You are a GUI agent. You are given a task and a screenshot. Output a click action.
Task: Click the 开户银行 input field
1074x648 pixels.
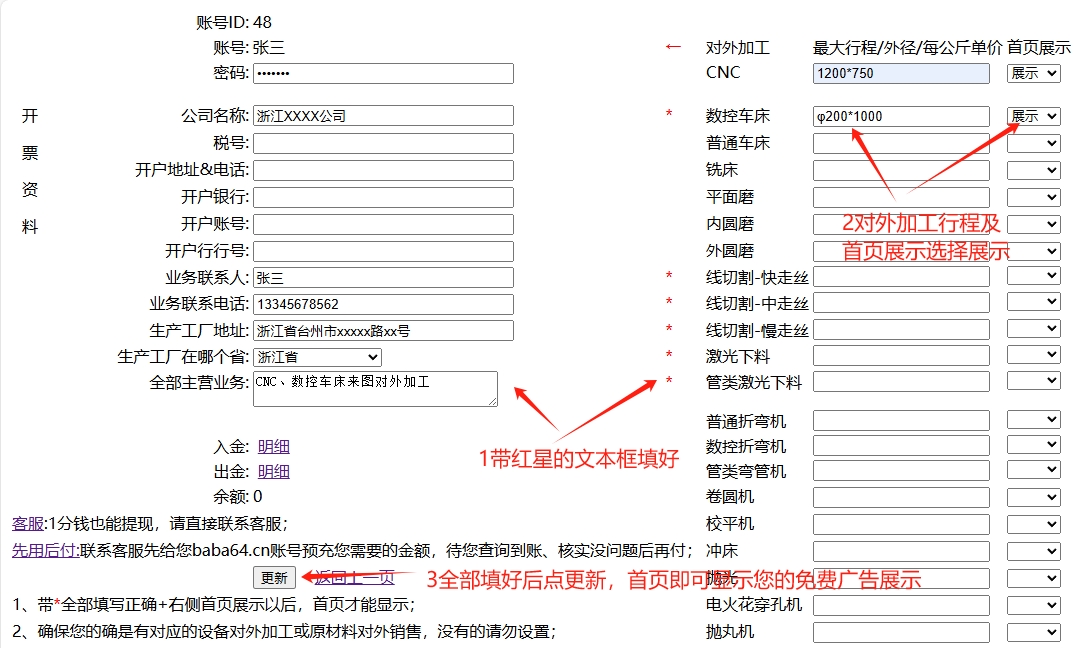tap(383, 197)
